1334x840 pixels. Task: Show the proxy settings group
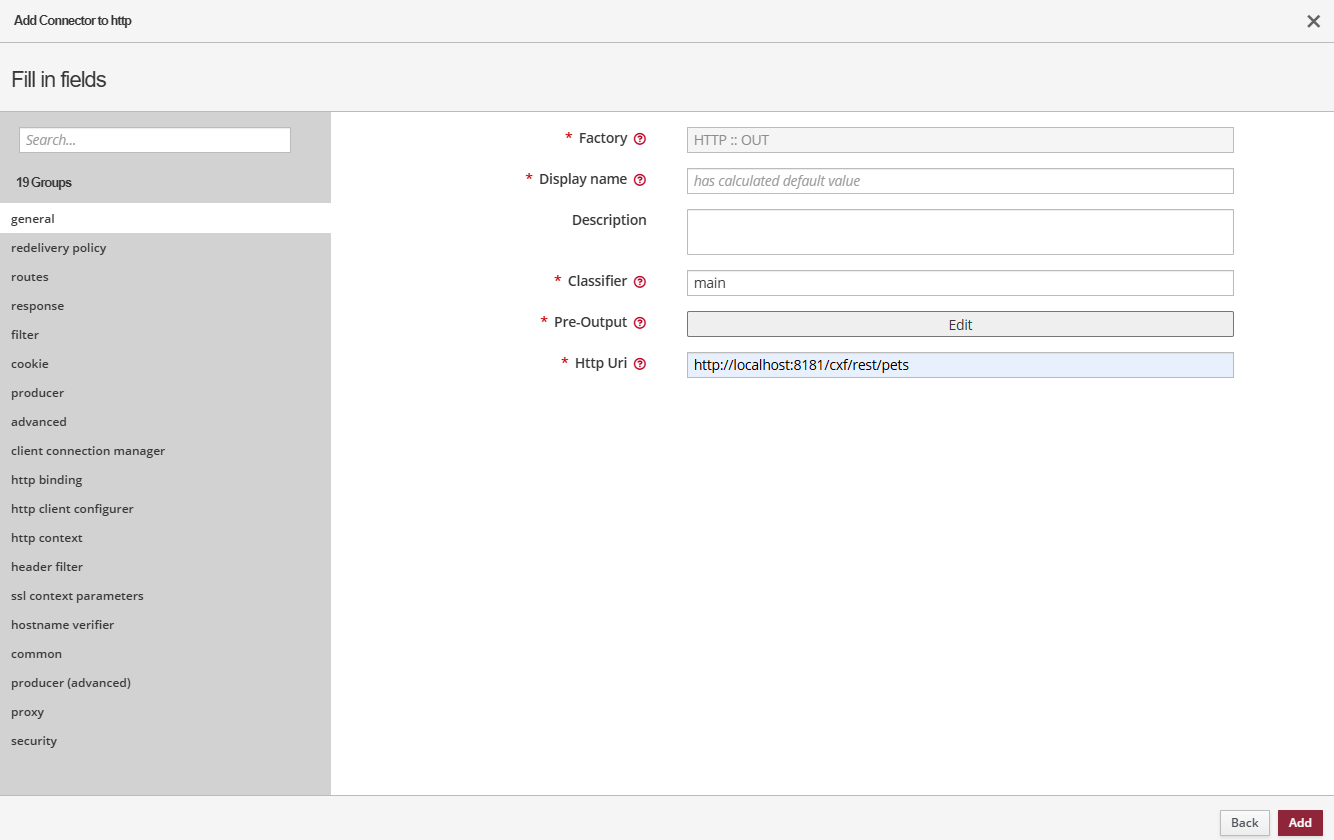[x=28, y=712]
